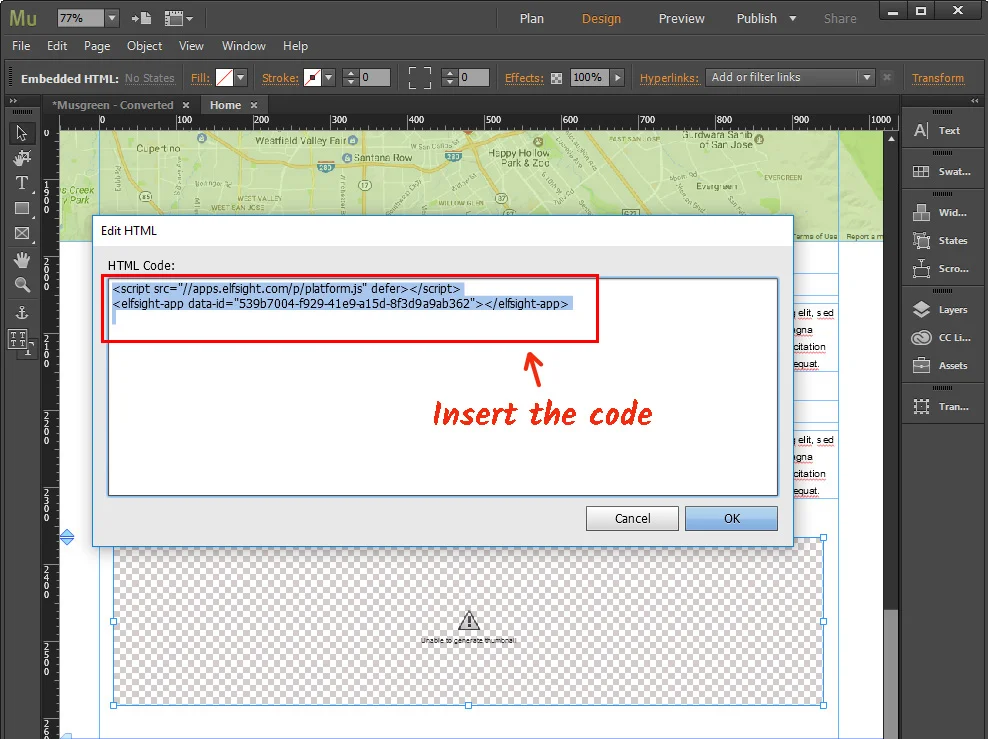Click the effects opacity icon
Image resolution: width=988 pixels, height=739 pixels.
(x=556, y=78)
